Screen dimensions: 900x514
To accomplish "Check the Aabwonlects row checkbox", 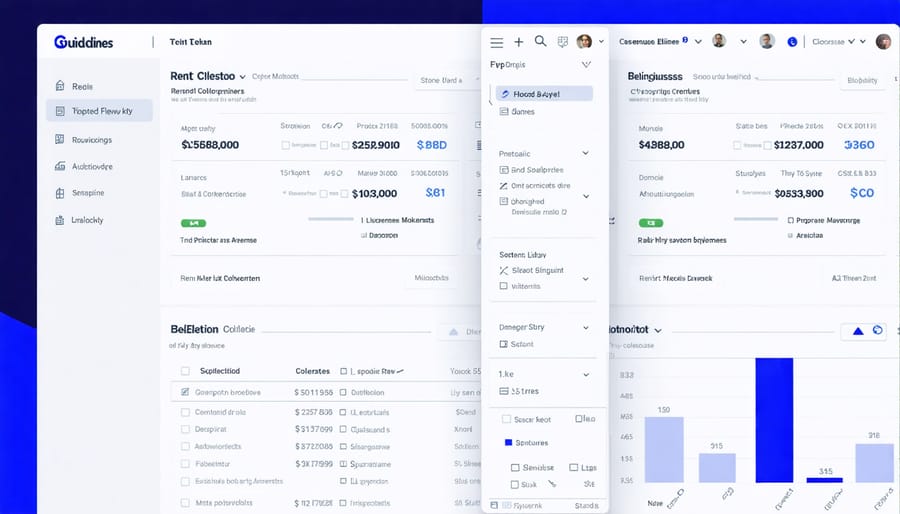I will tap(185, 446).
